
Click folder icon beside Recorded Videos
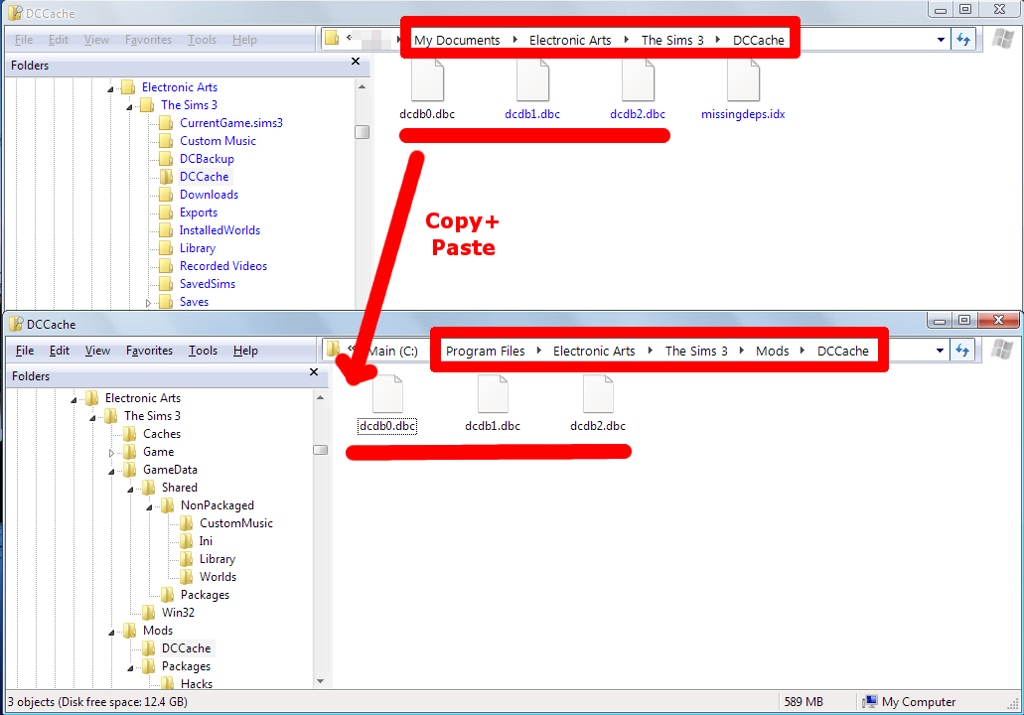point(167,266)
